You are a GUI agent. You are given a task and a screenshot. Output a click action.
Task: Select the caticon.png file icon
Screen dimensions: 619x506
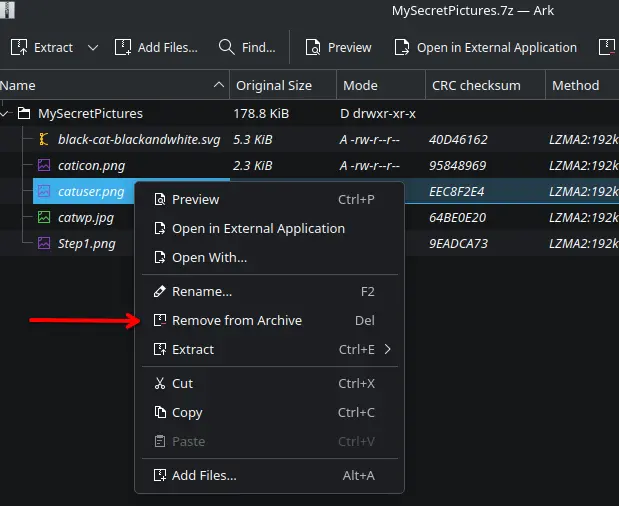tap(44, 165)
